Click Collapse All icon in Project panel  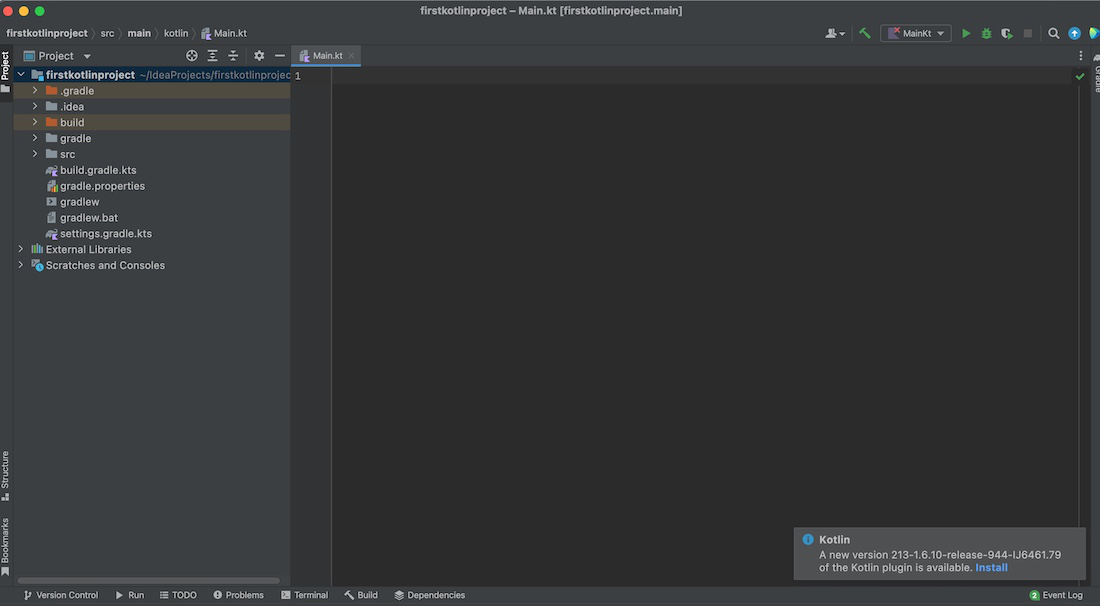tap(233, 55)
